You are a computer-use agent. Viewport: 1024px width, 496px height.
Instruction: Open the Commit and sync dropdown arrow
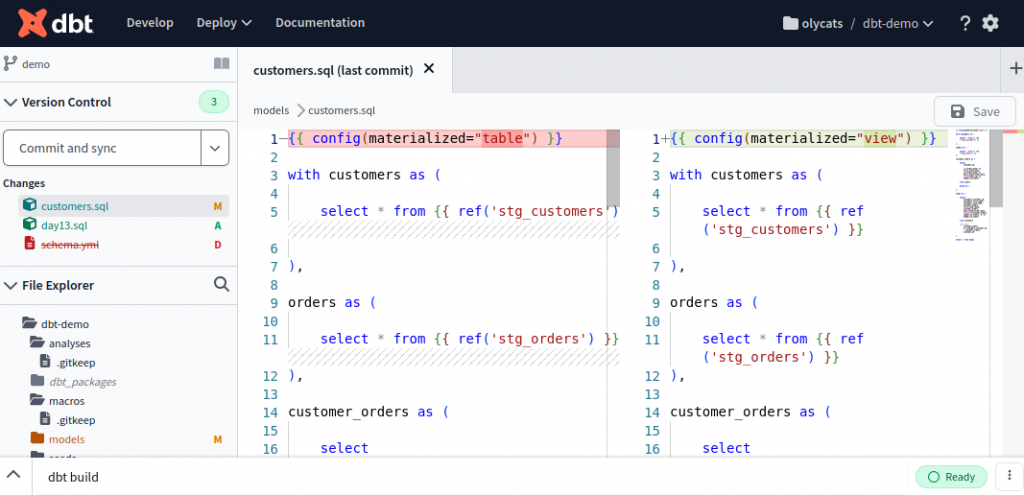click(x=215, y=148)
